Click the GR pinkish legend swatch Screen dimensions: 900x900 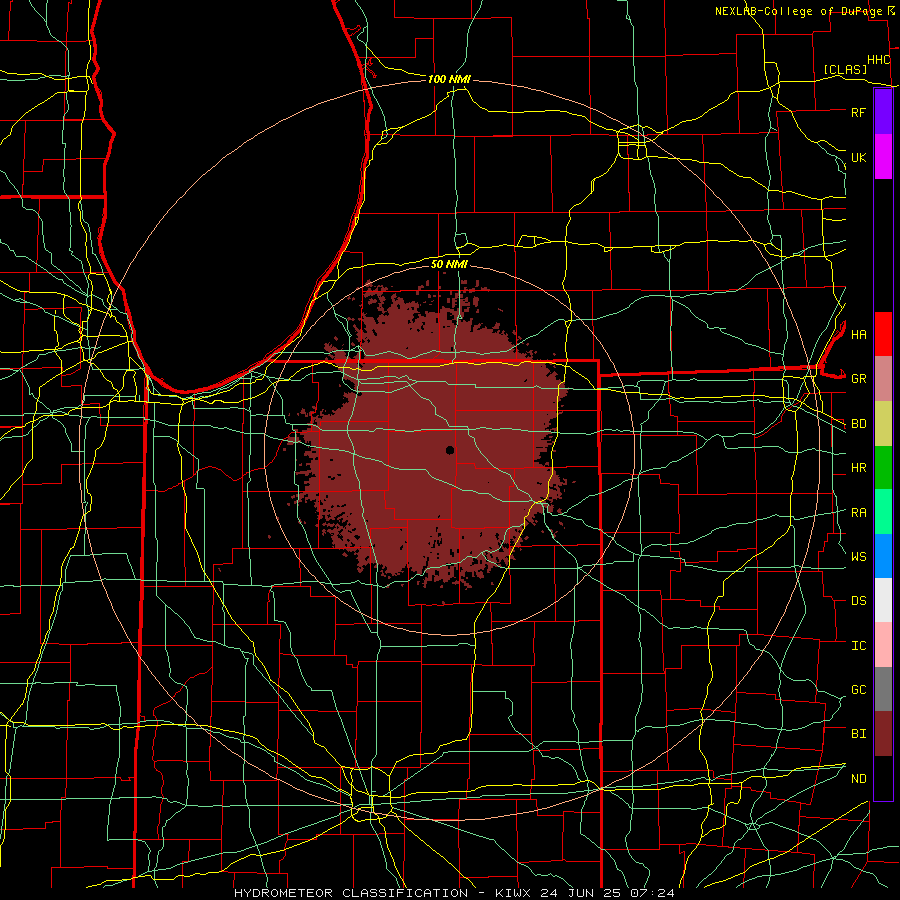click(883, 378)
